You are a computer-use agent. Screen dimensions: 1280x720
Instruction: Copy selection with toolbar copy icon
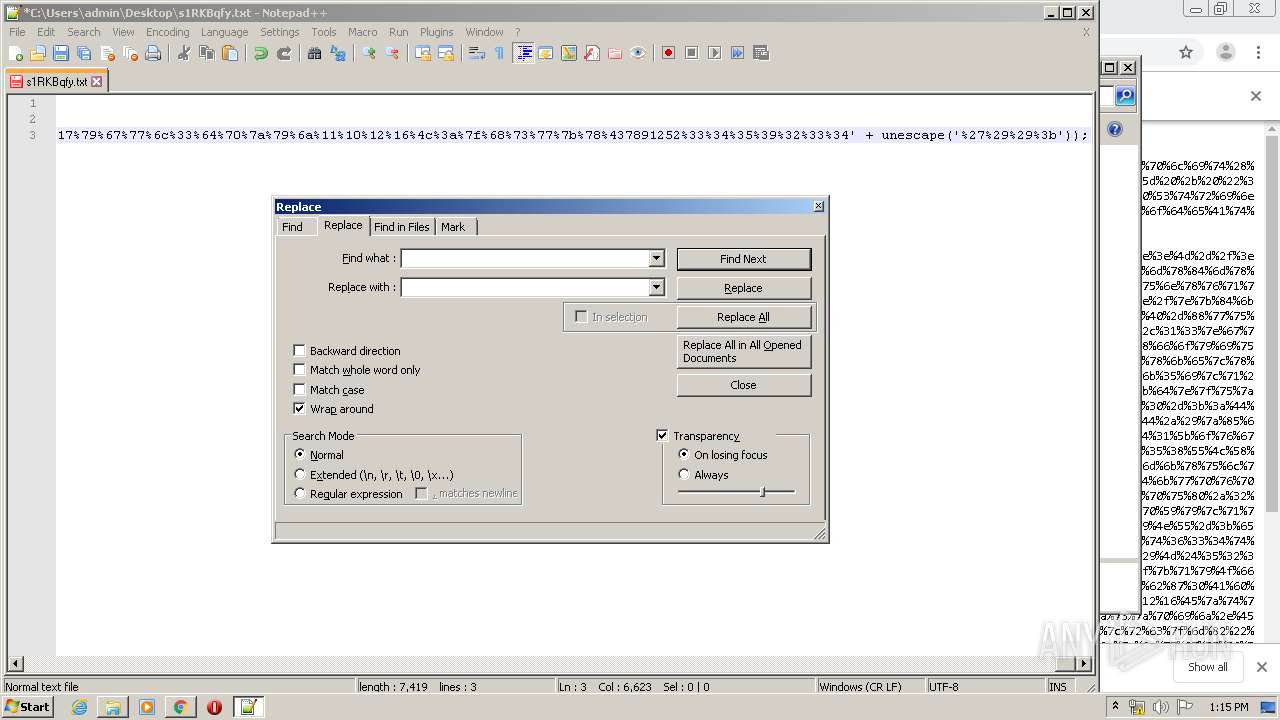coord(206,53)
